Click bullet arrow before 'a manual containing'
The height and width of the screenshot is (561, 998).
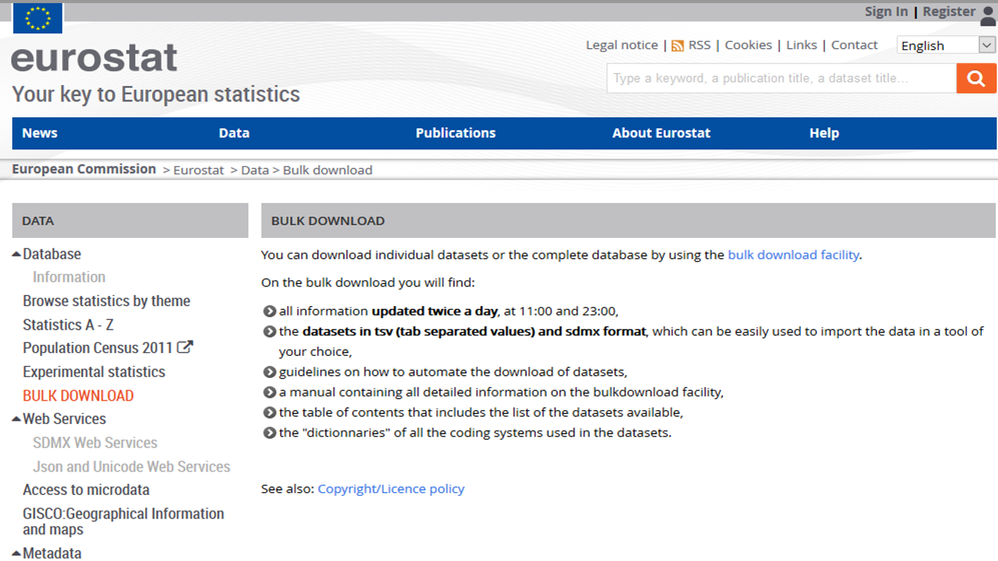pyautogui.click(x=269, y=392)
